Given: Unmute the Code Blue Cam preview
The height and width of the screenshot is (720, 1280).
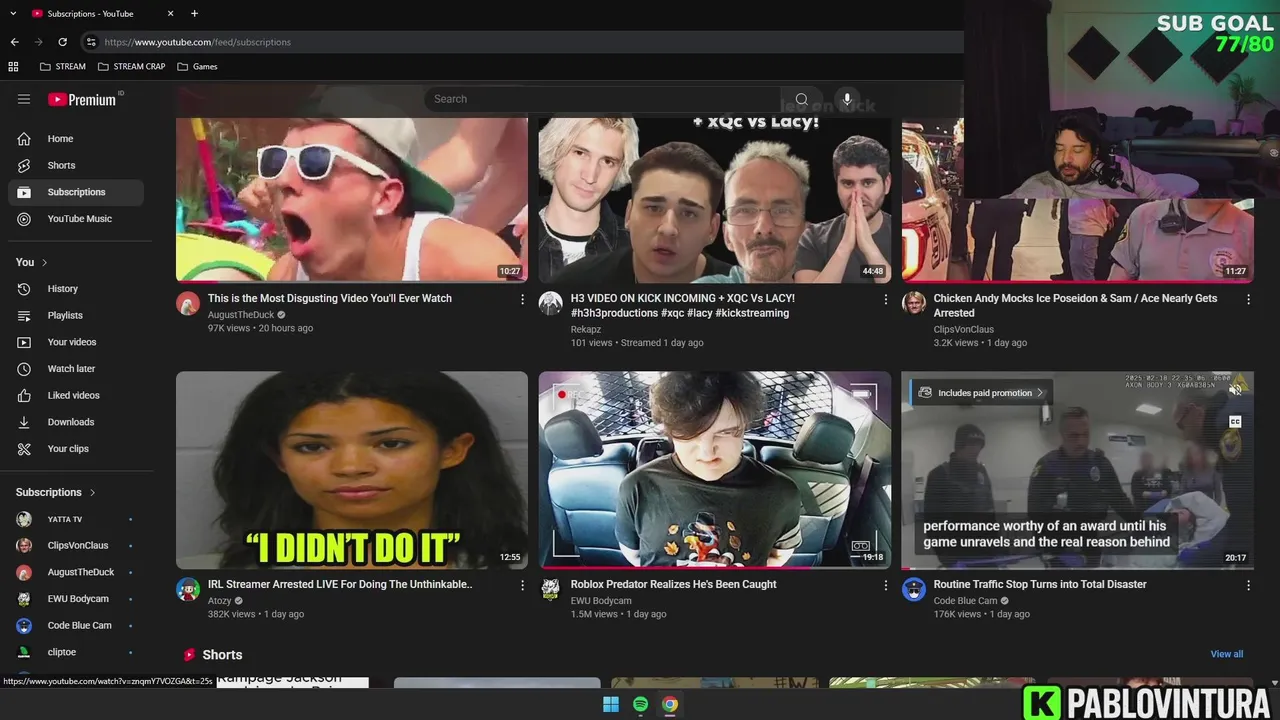Looking at the screenshot, I should (x=1236, y=391).
